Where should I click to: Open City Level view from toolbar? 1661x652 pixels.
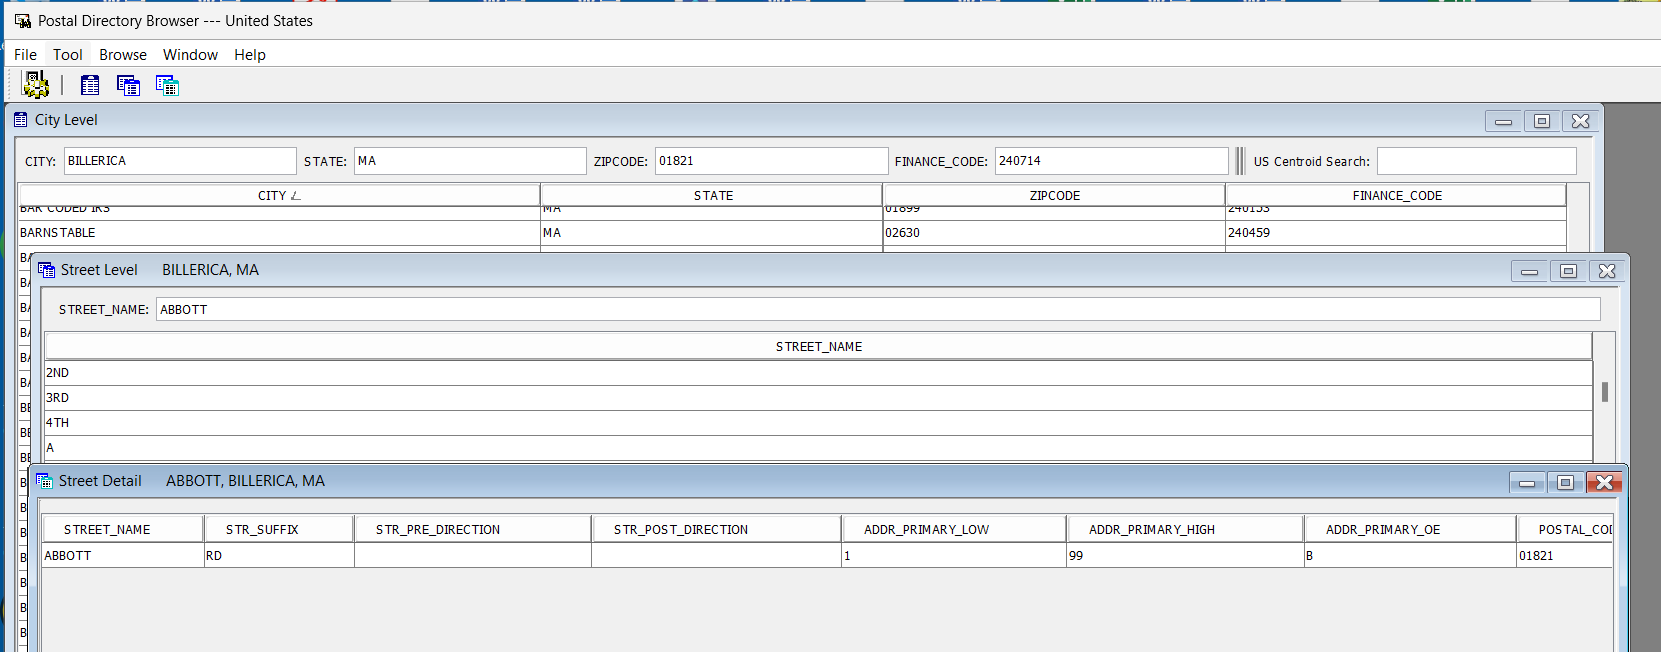pos(90,85)
